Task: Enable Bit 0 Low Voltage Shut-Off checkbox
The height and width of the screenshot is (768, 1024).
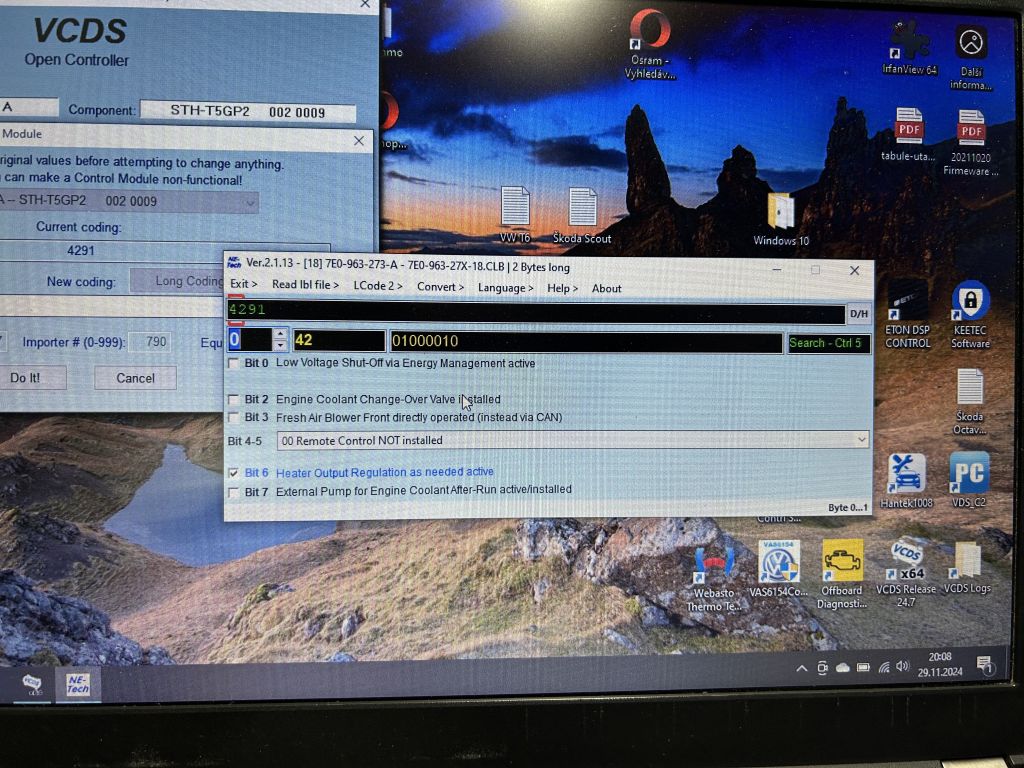Action: (x=234, y=364)
